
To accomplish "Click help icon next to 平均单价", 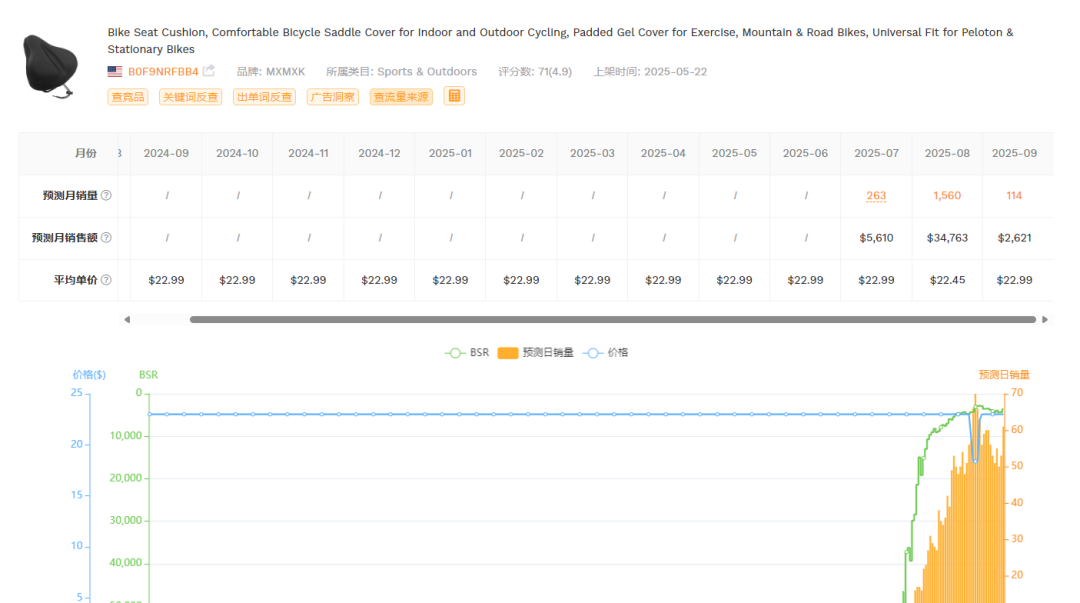I will point(106,280).
